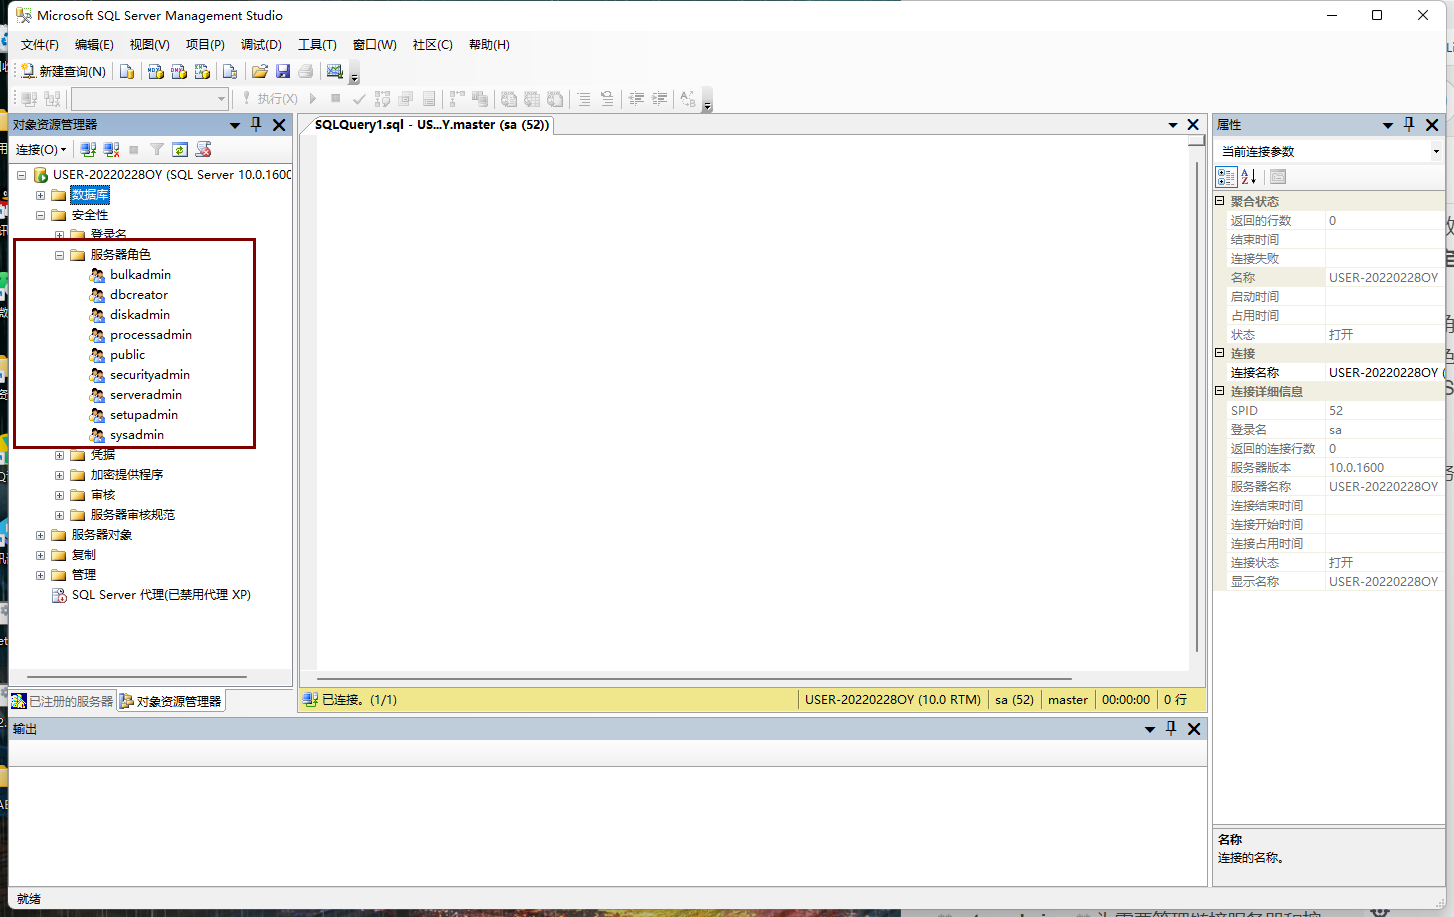The width and height of the screenshot is (1454, 917).
Task: Click the Categorized view icon in Properties
Action: click(1226, 177)
